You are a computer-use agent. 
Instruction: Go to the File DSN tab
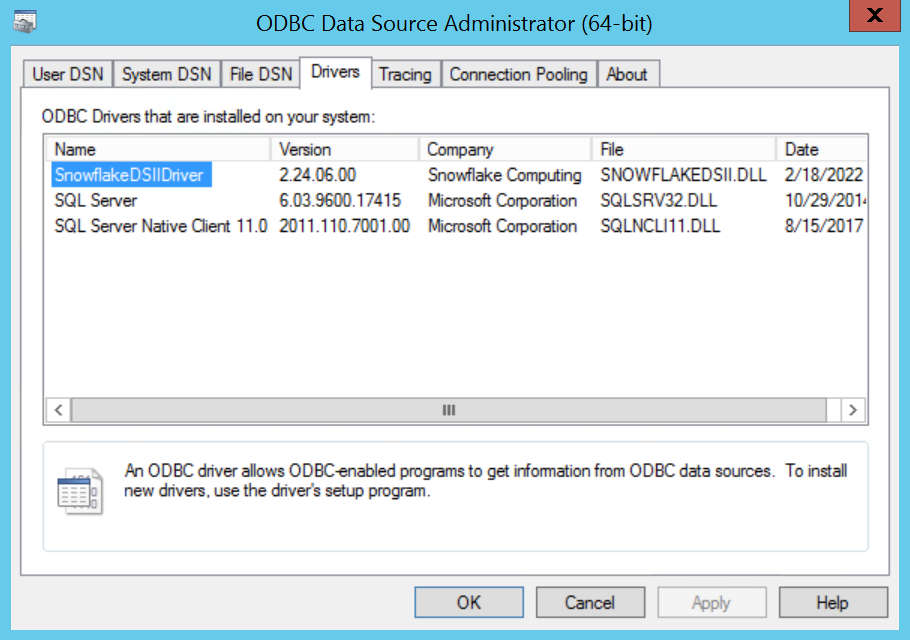pyautogui.click(x=261, y=74)
